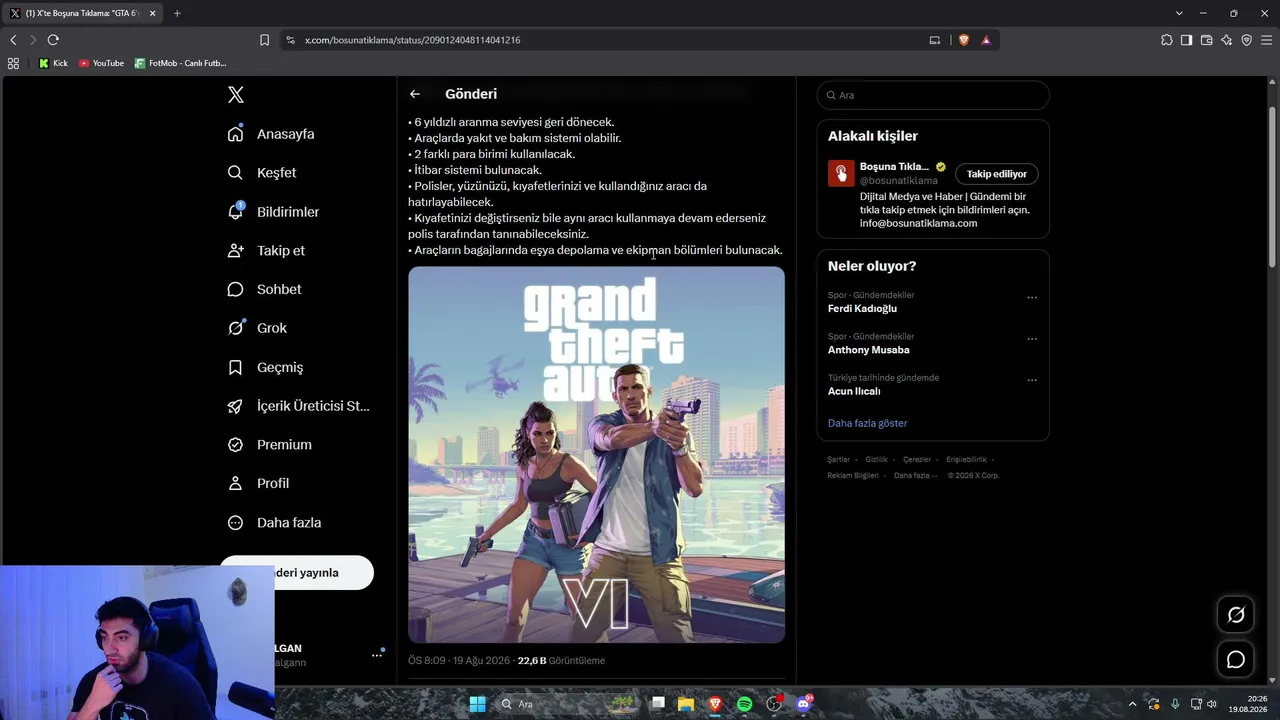Open Leo AI assistant

tap(1227, 40)
